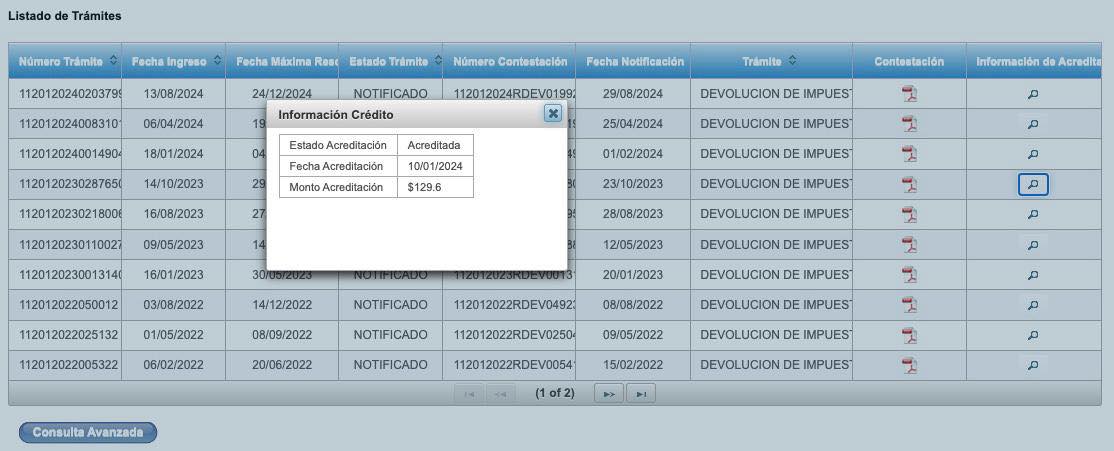1114x451 pixels.
Task: Open the PDF for the 29/08/2024 notification
Action: (x=909, y=94)
